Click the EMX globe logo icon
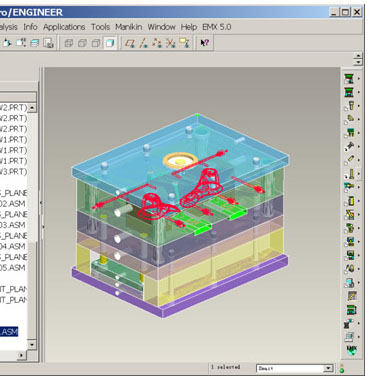 pyautogui.click(x=352, y=351)
